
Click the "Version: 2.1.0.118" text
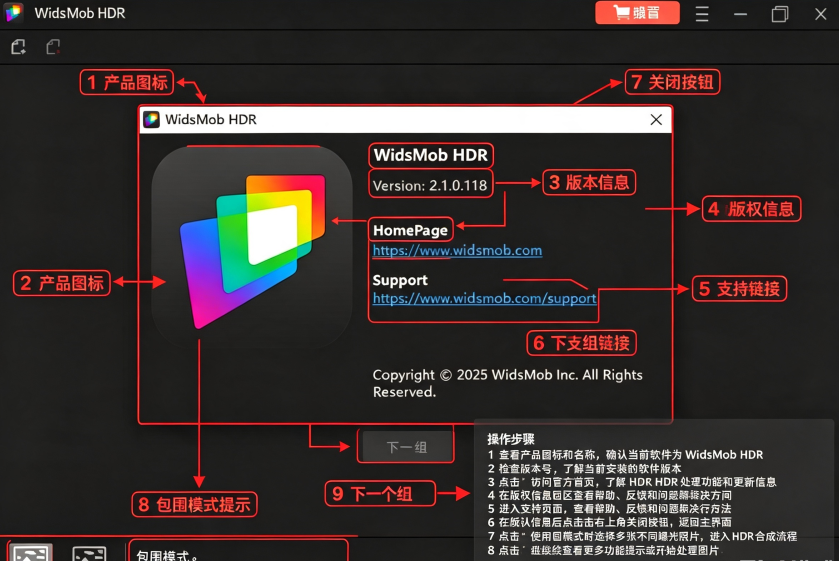click(x=430, y=185)
